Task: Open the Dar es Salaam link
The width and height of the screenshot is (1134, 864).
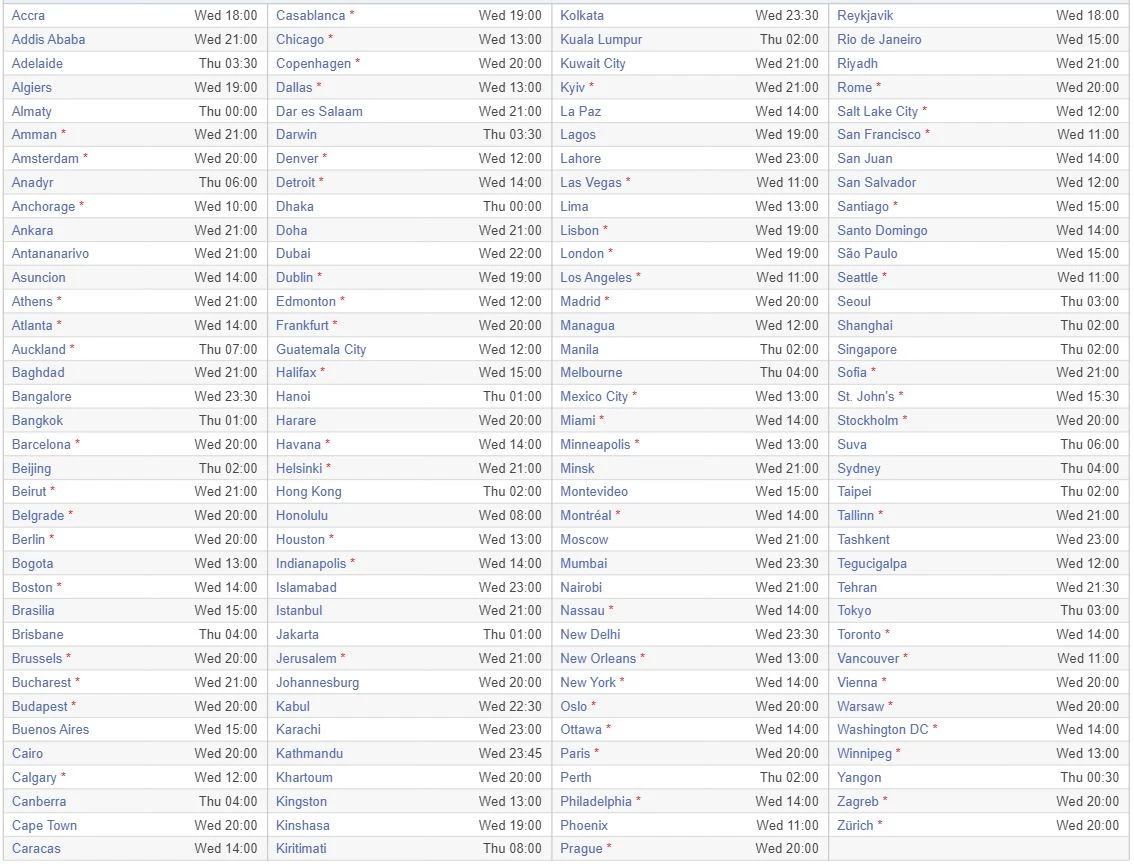Action: coord(319,111)
